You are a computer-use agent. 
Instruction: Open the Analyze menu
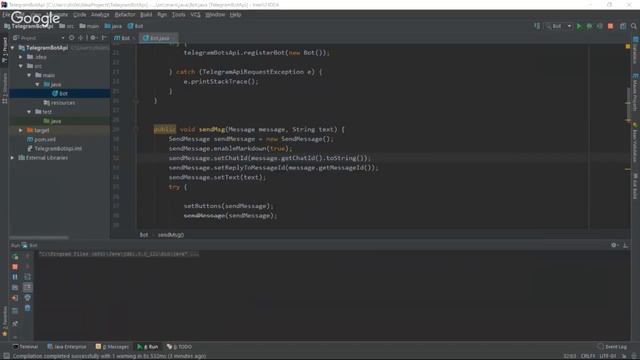(100, 15)
